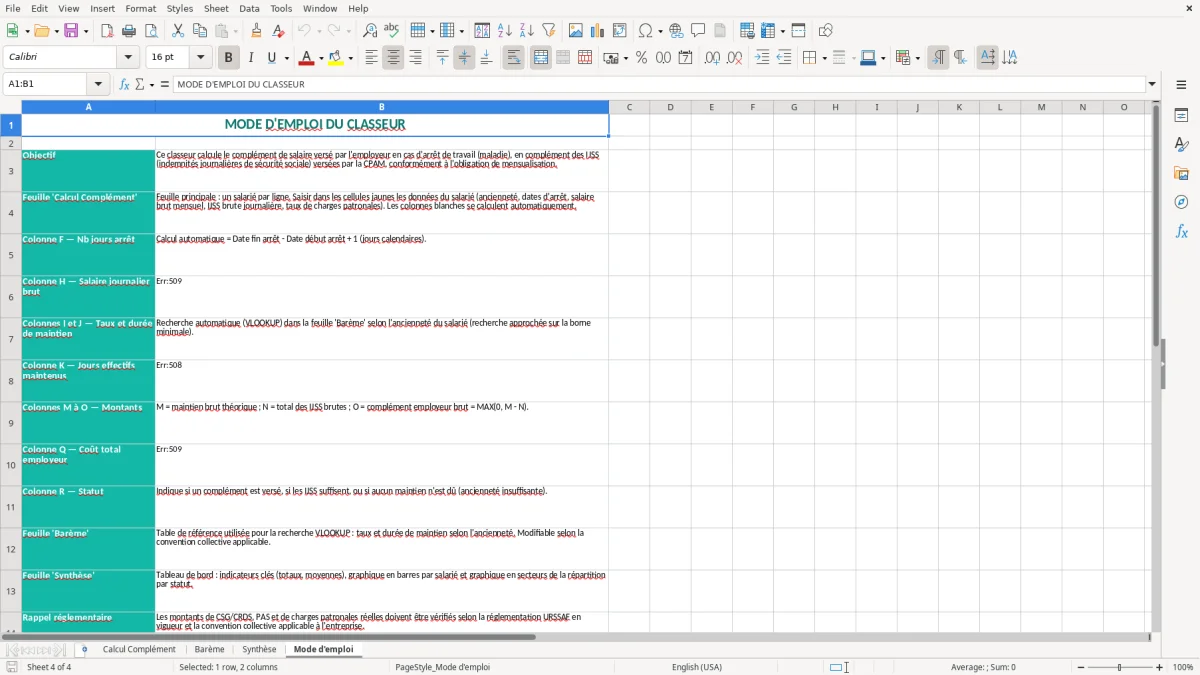Toggle Center Vertically alignment
Viewport: 1200px width, 675px height.
click(464, 58)
